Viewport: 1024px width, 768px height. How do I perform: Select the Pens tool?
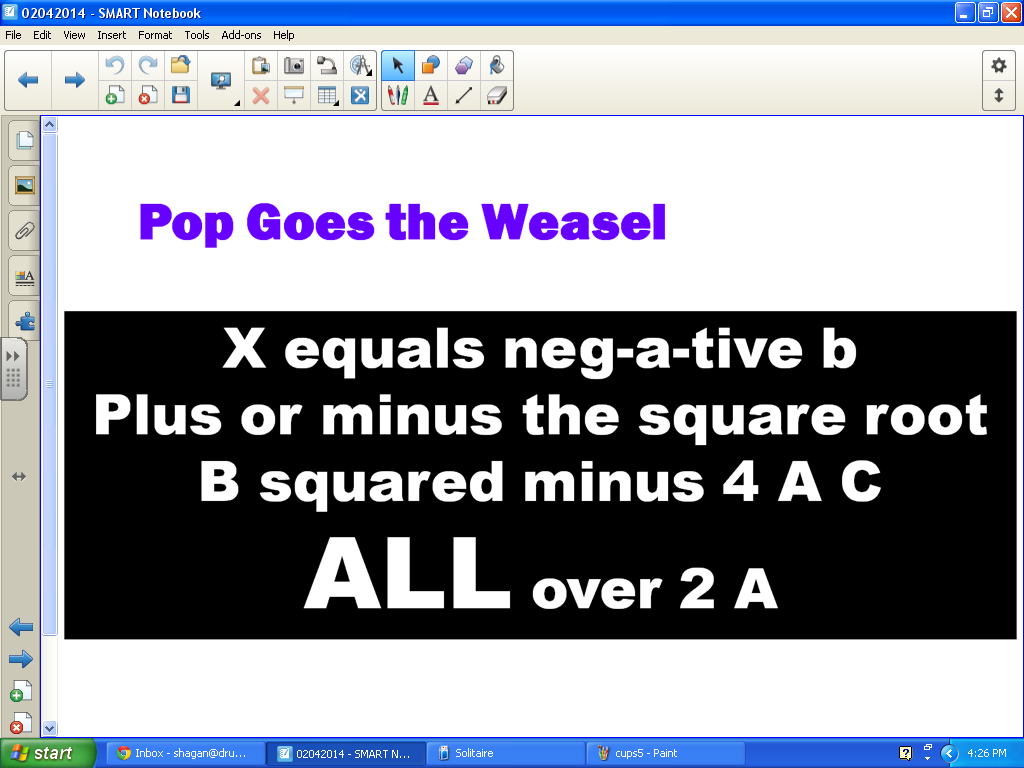[398, 96]
